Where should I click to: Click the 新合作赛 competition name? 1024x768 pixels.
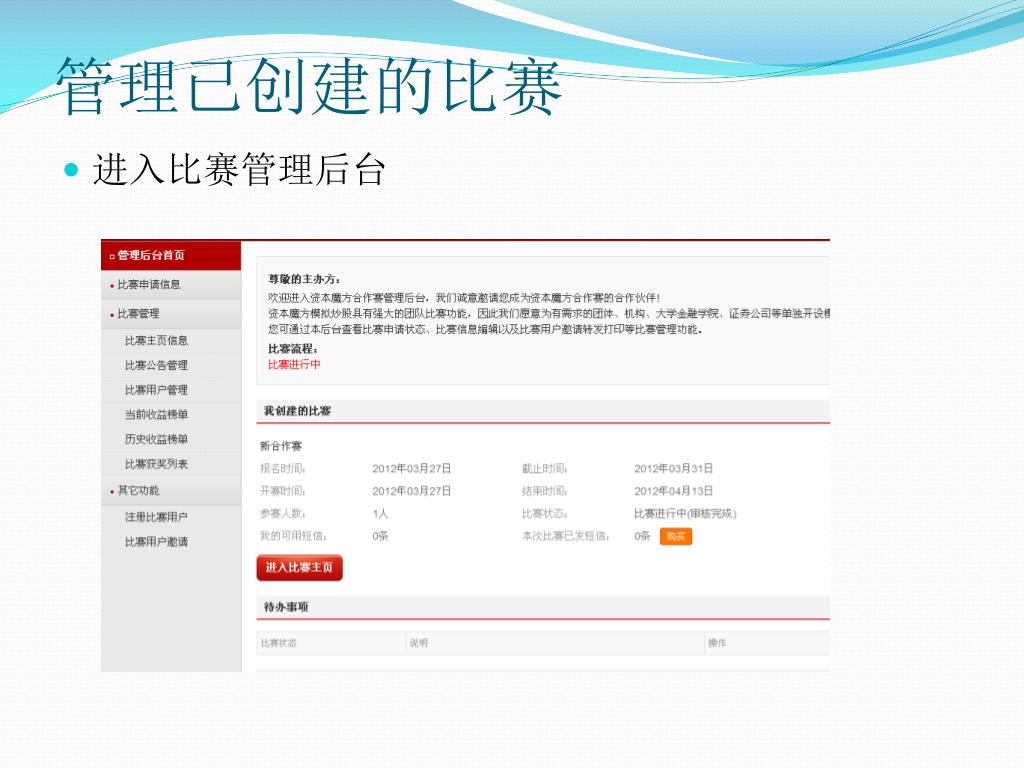pyautogui.click(x=281, y=446)
